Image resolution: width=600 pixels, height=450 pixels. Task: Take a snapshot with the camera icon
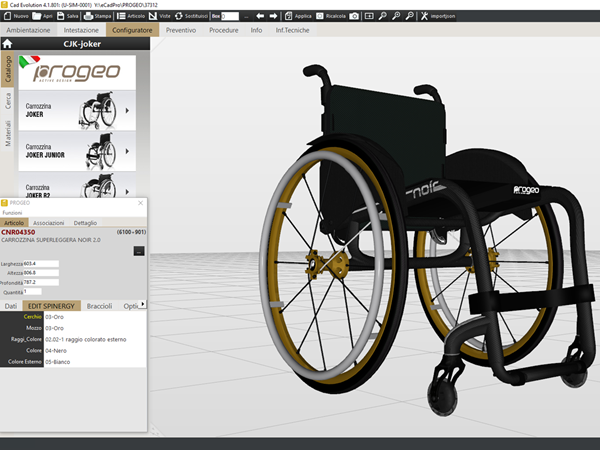pyautogui.click(x=354, y=16)
